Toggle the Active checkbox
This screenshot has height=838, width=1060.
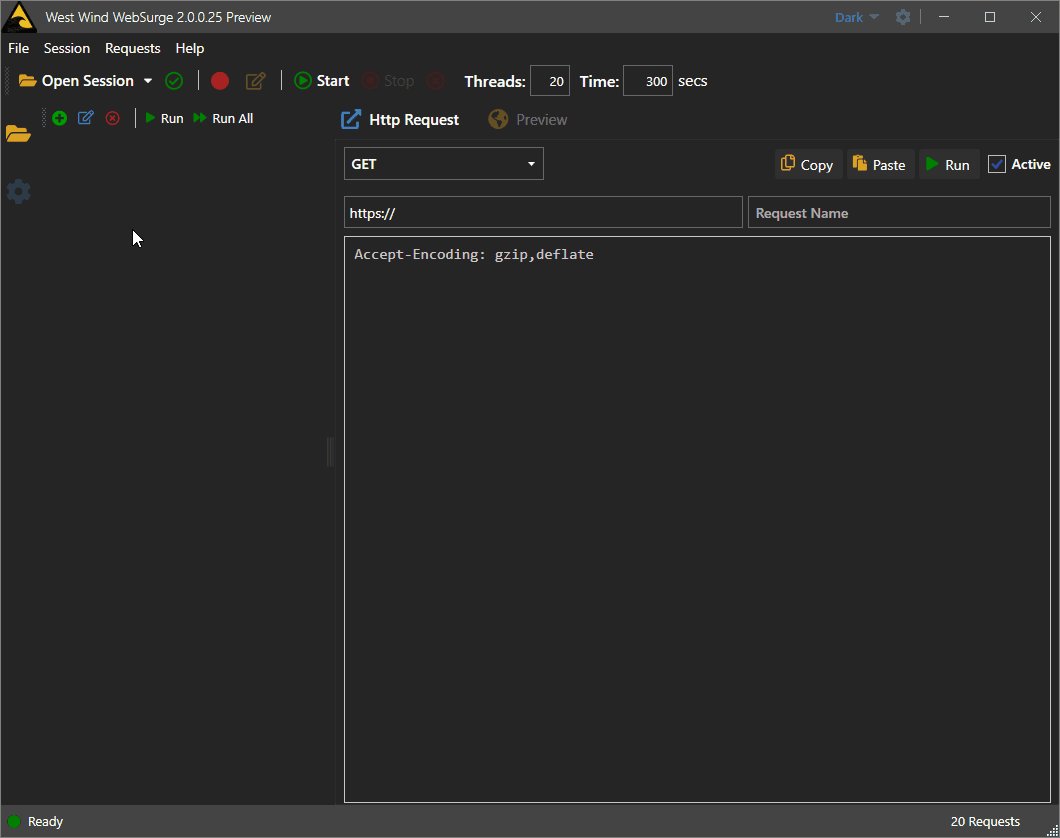point(997,164)
